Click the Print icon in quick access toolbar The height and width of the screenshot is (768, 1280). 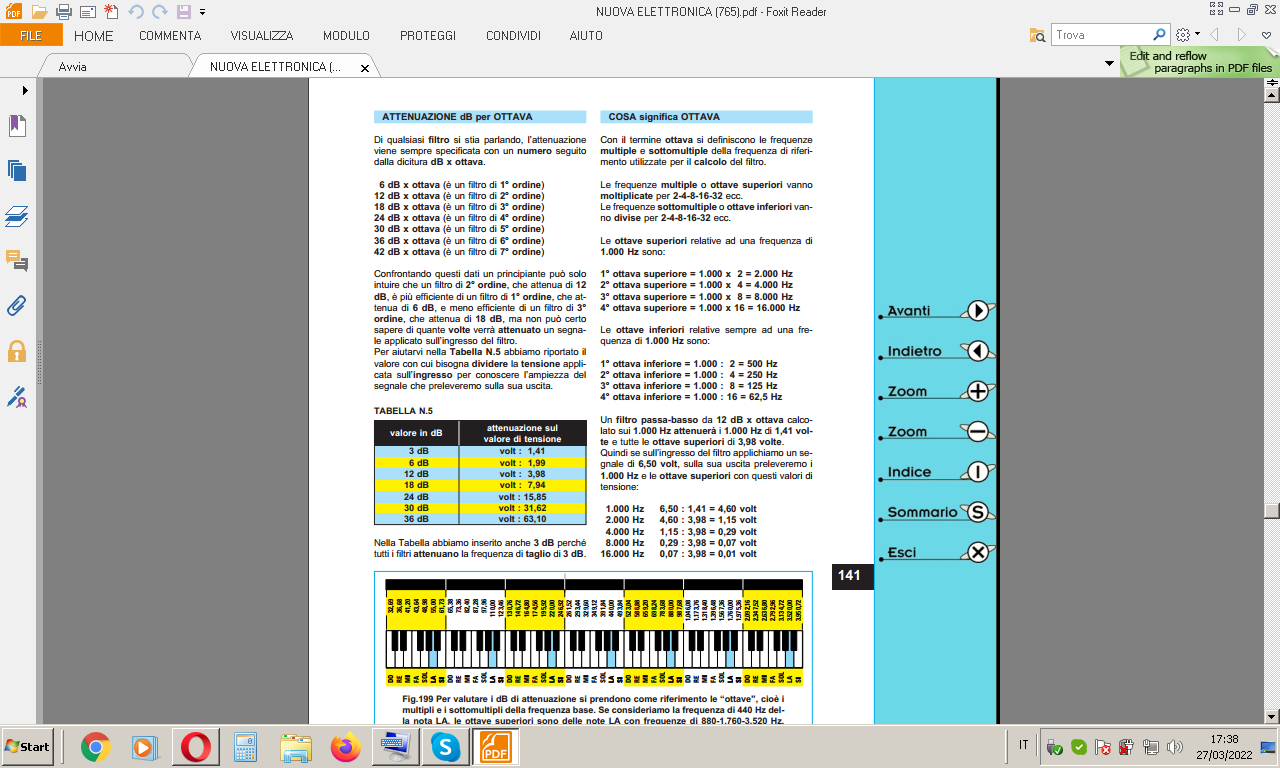coord(63,12)
